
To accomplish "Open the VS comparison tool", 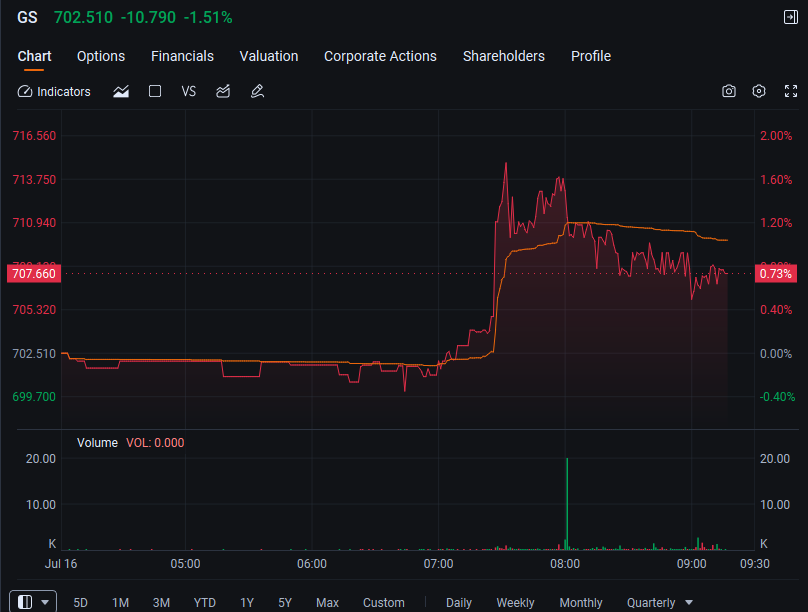I will tap(189, 92).
